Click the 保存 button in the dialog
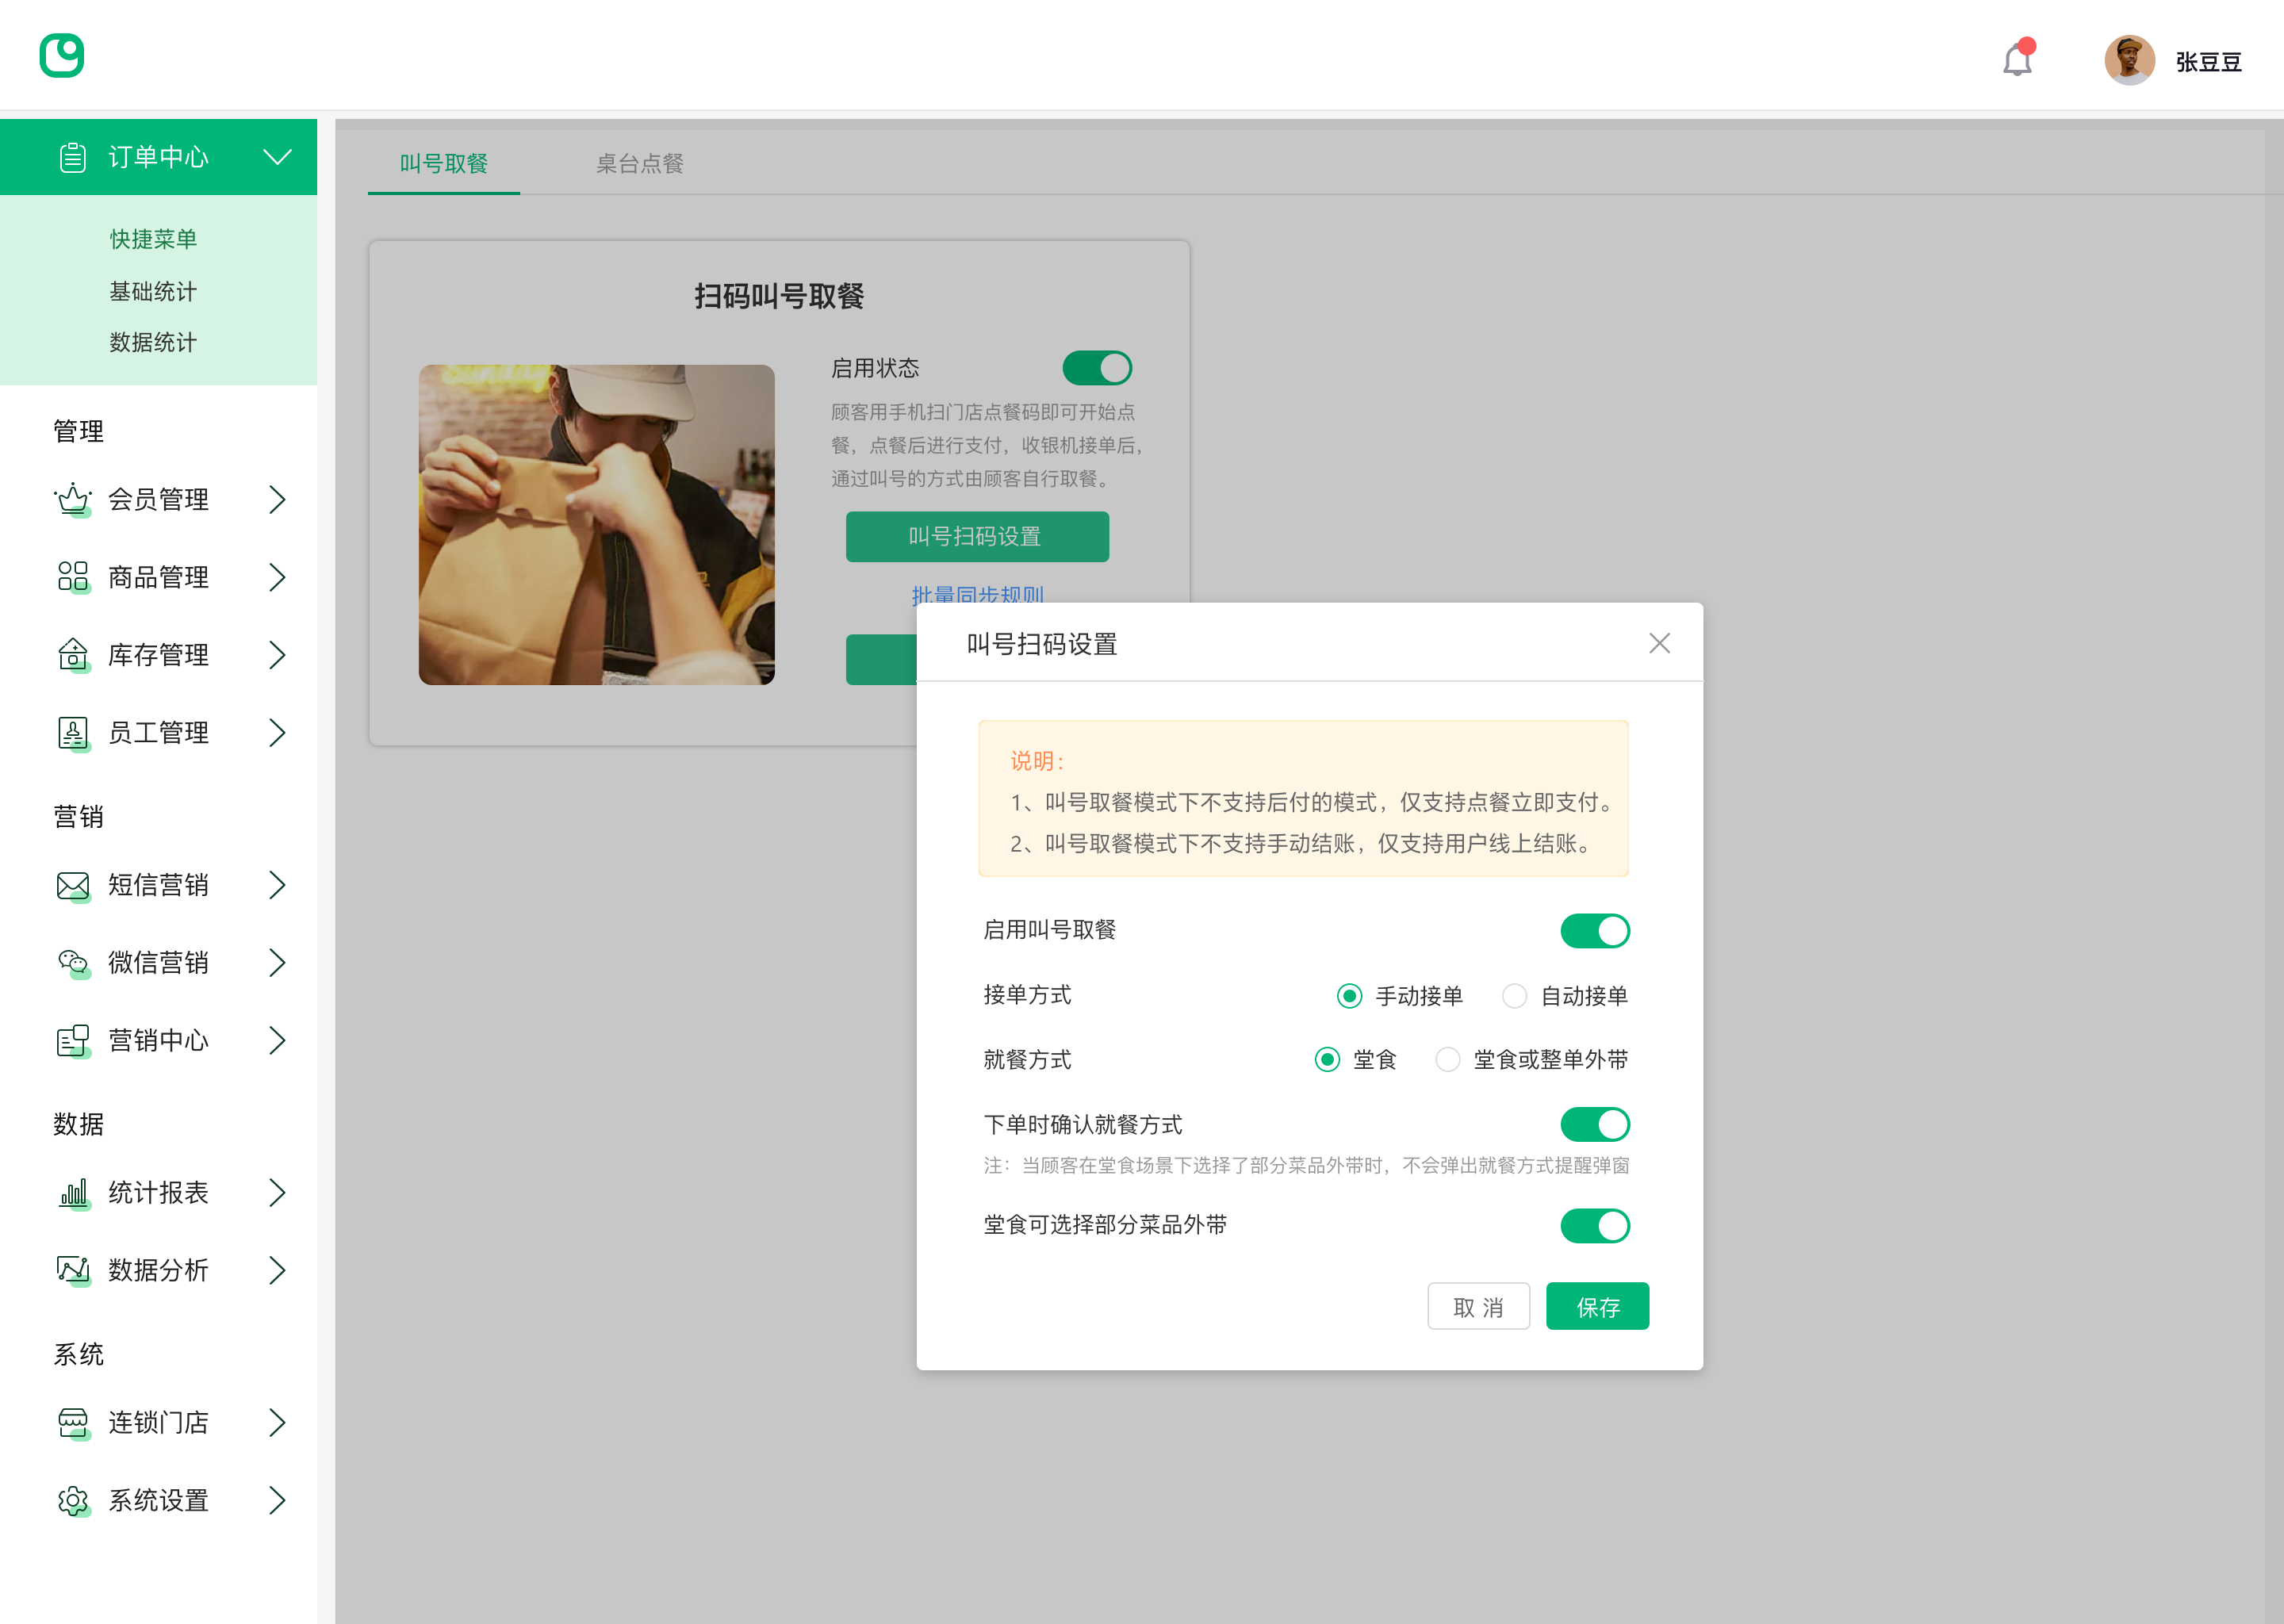 click(x=1597, y=1306)
